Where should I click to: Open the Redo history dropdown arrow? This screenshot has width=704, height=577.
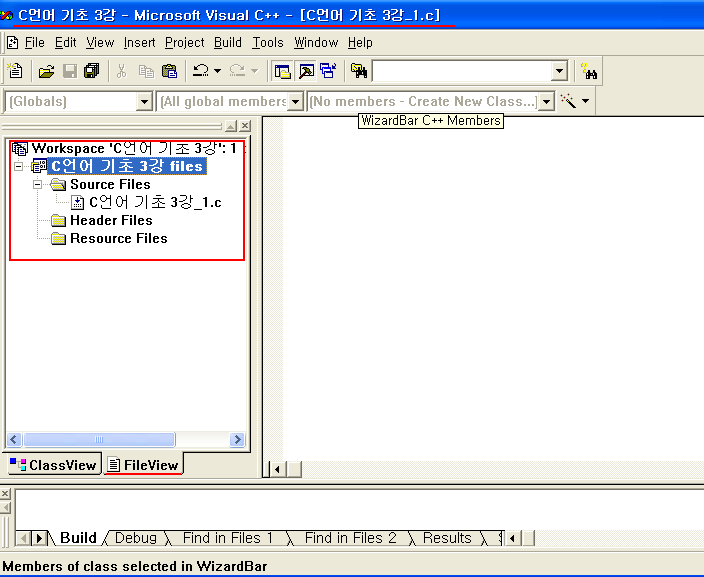(x=255, y=70)
